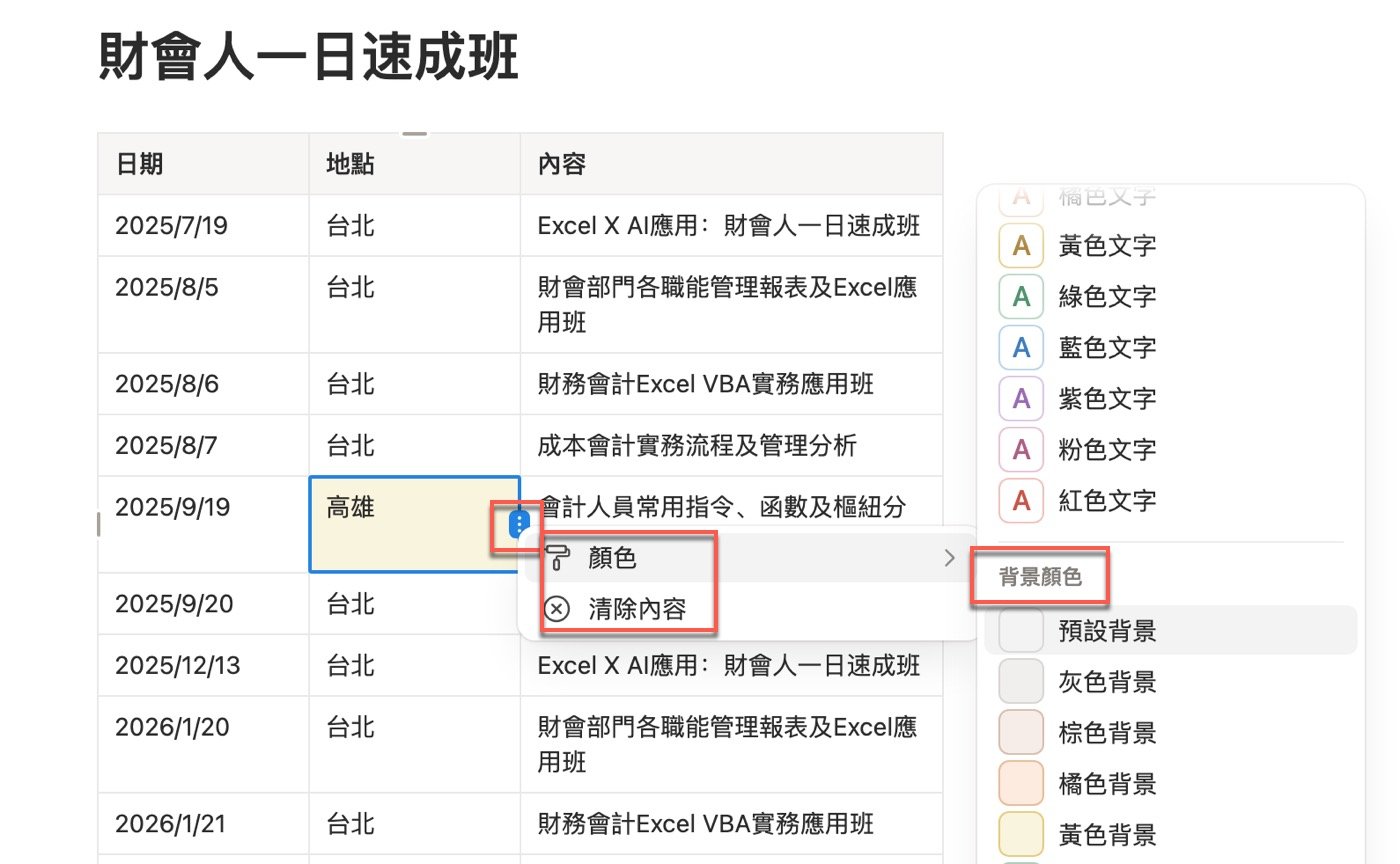Click the 日期 column header
Screen dimensions: 1400x864
pyautogui.click(x=203, y=164)
